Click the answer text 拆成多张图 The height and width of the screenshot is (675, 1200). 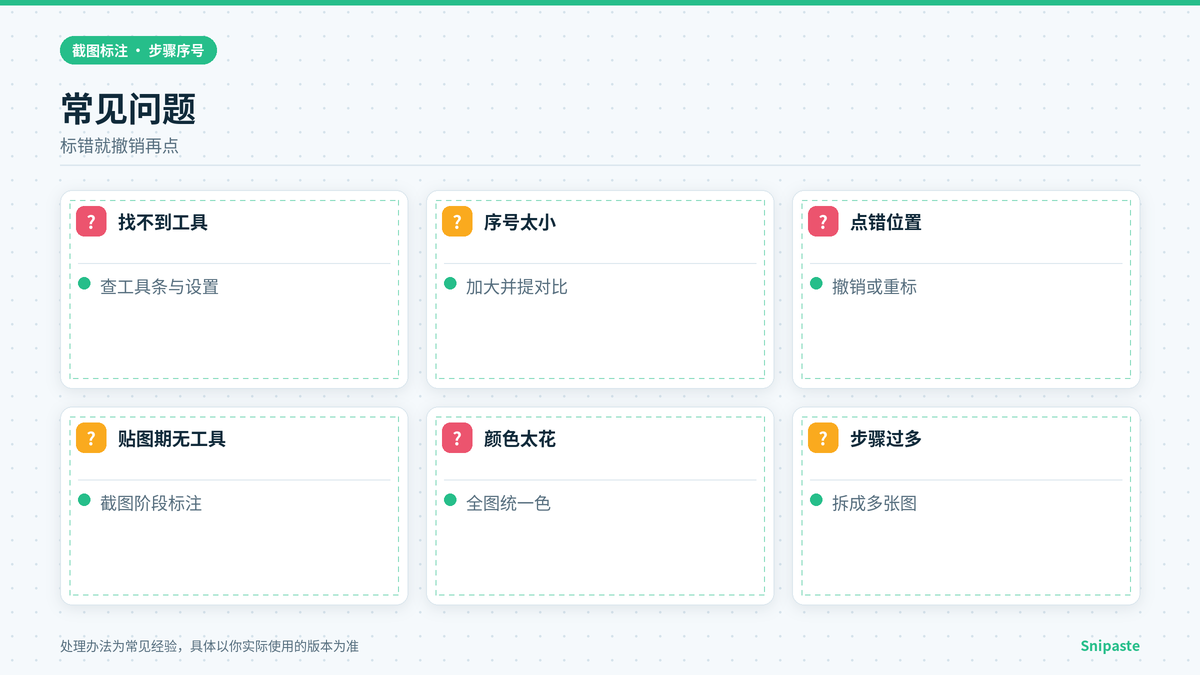(x=874, y=503)
